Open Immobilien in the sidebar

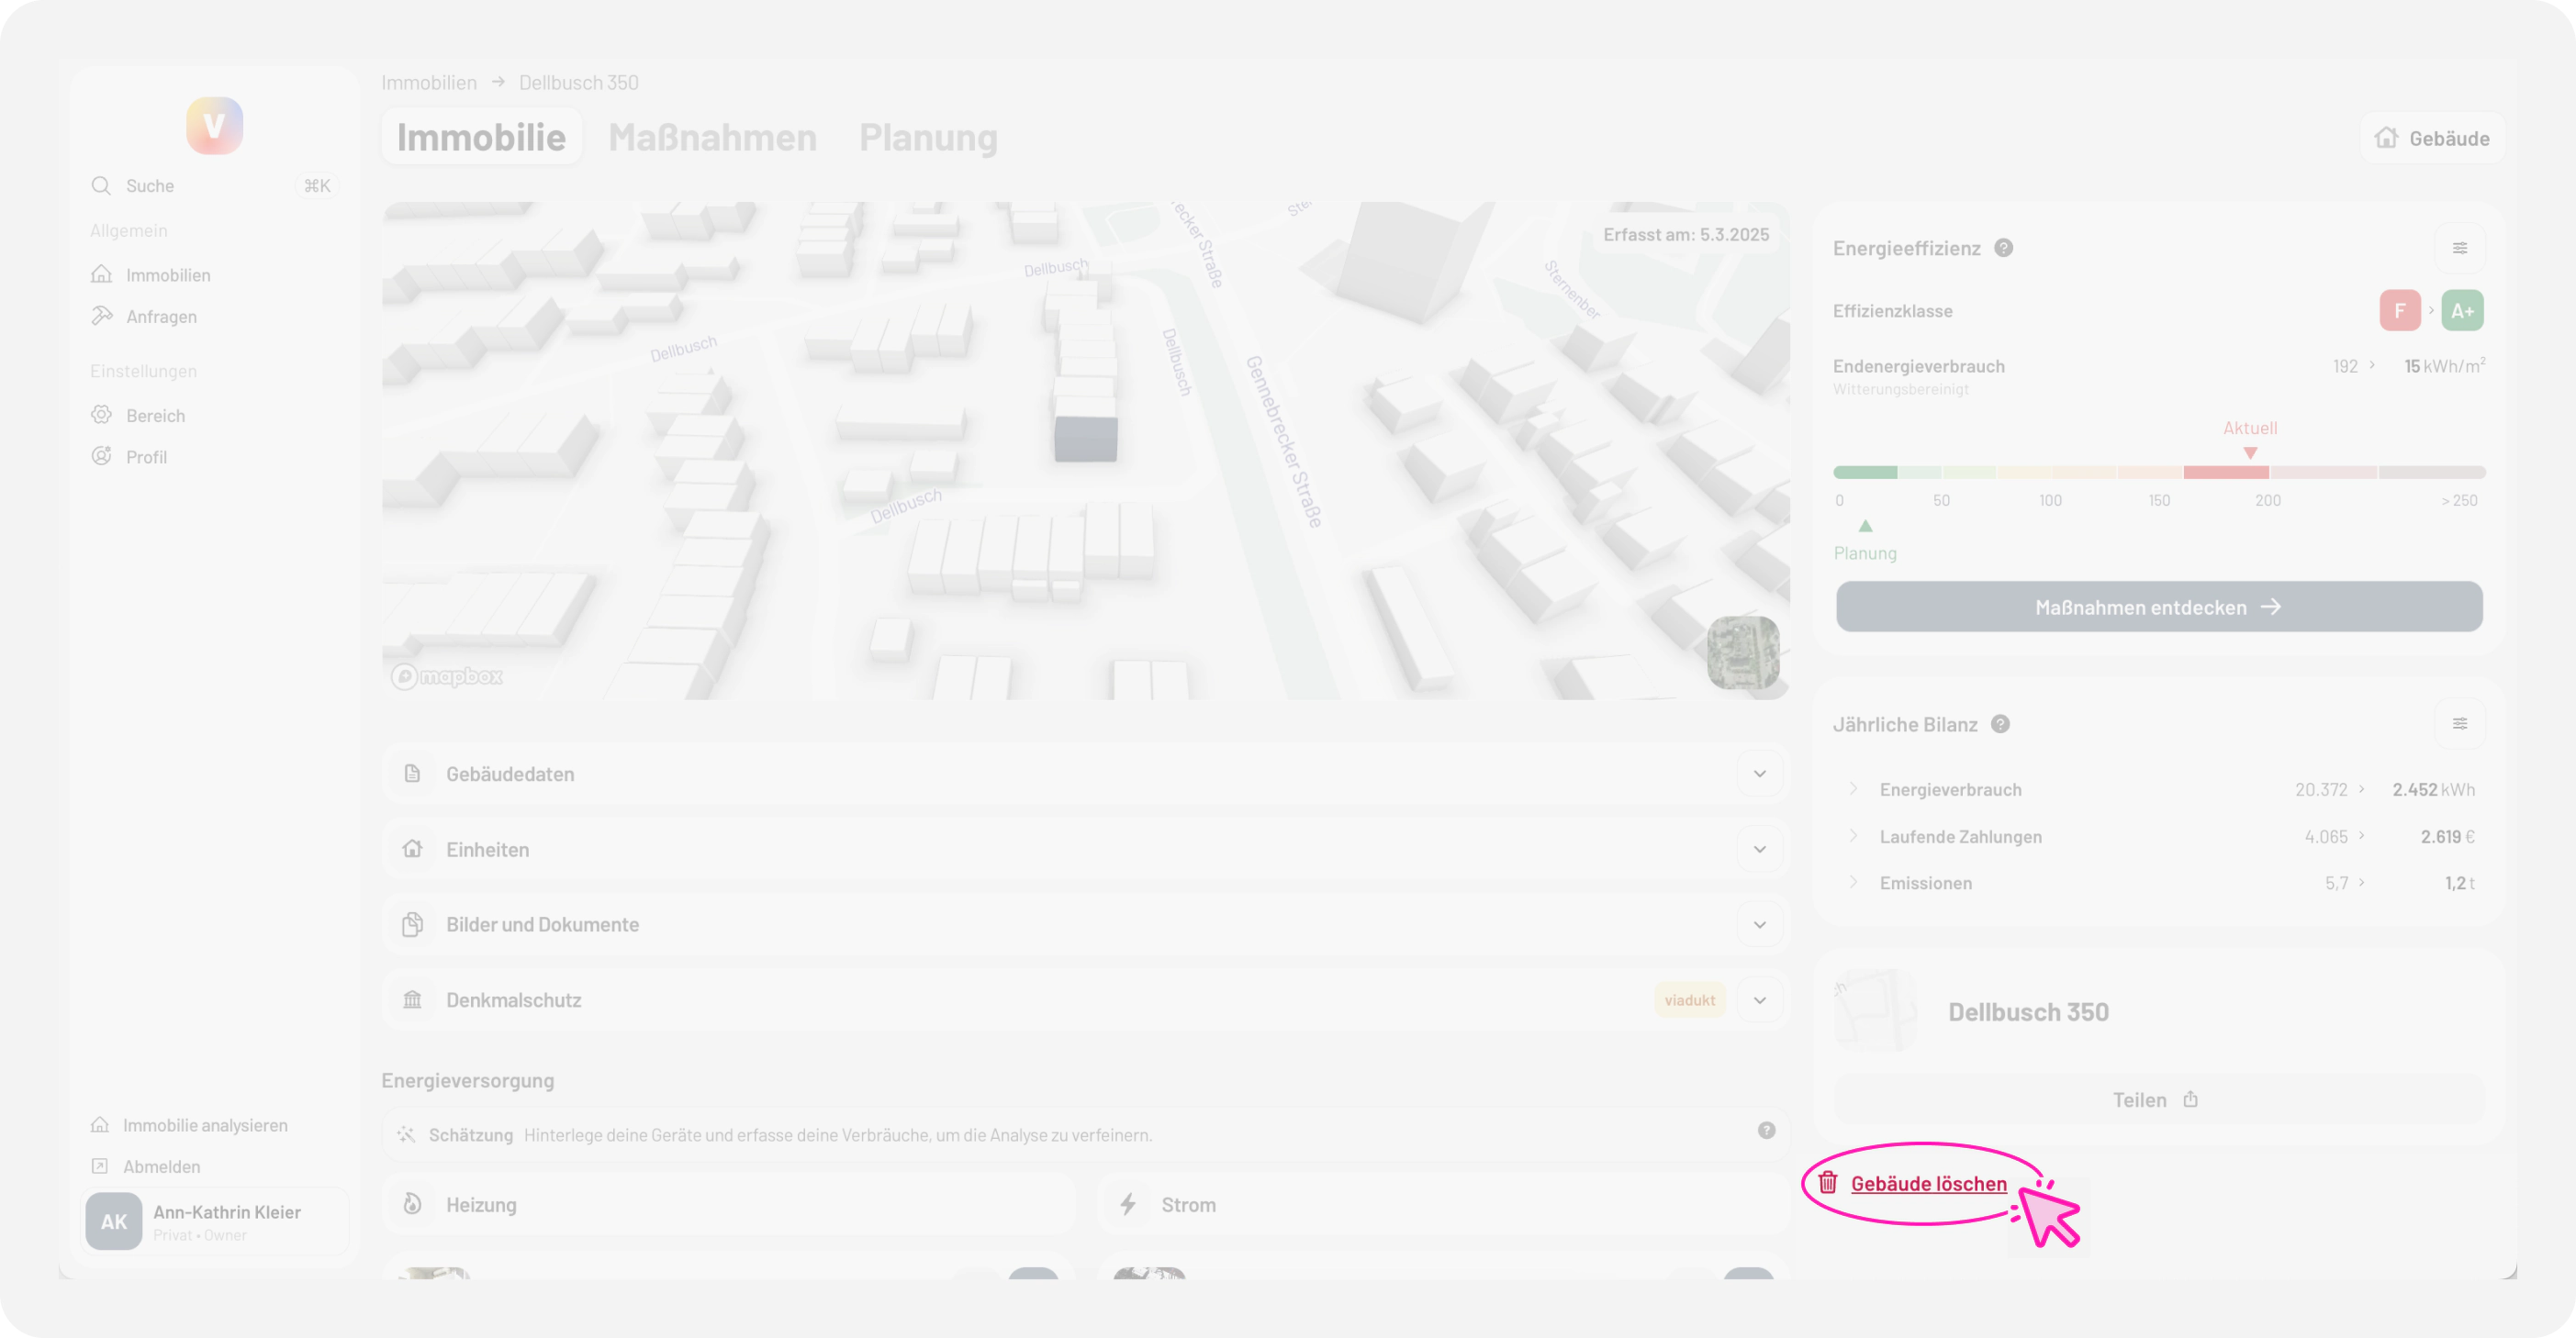pos(167,275)
